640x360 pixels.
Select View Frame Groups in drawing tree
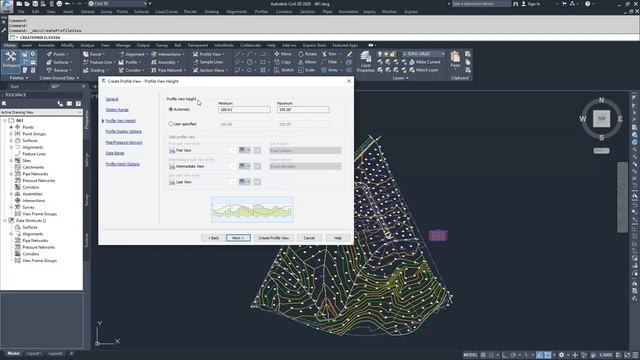(x=39, y=214)
